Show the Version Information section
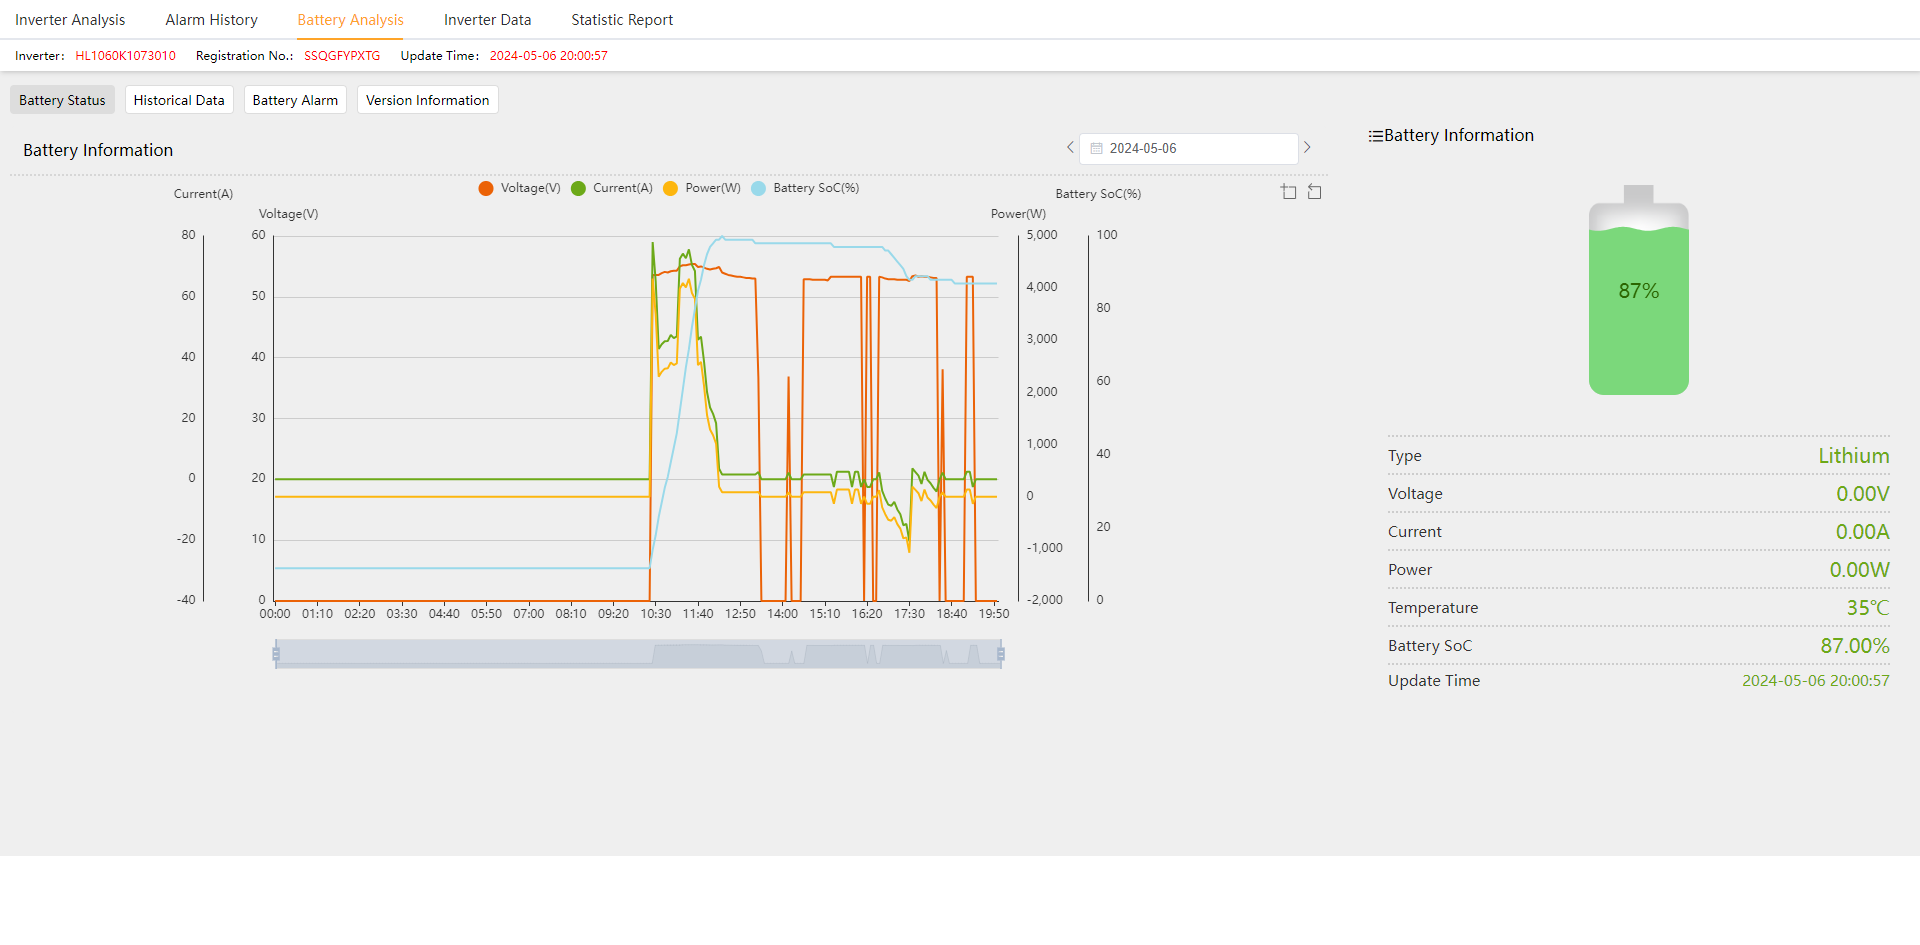 [x=427, y=100]
